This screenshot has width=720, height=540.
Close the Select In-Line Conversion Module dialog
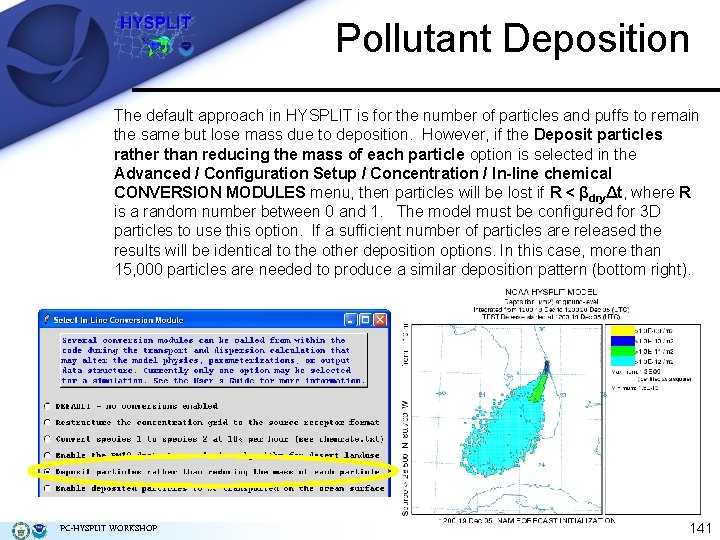[x=380, y=320]
